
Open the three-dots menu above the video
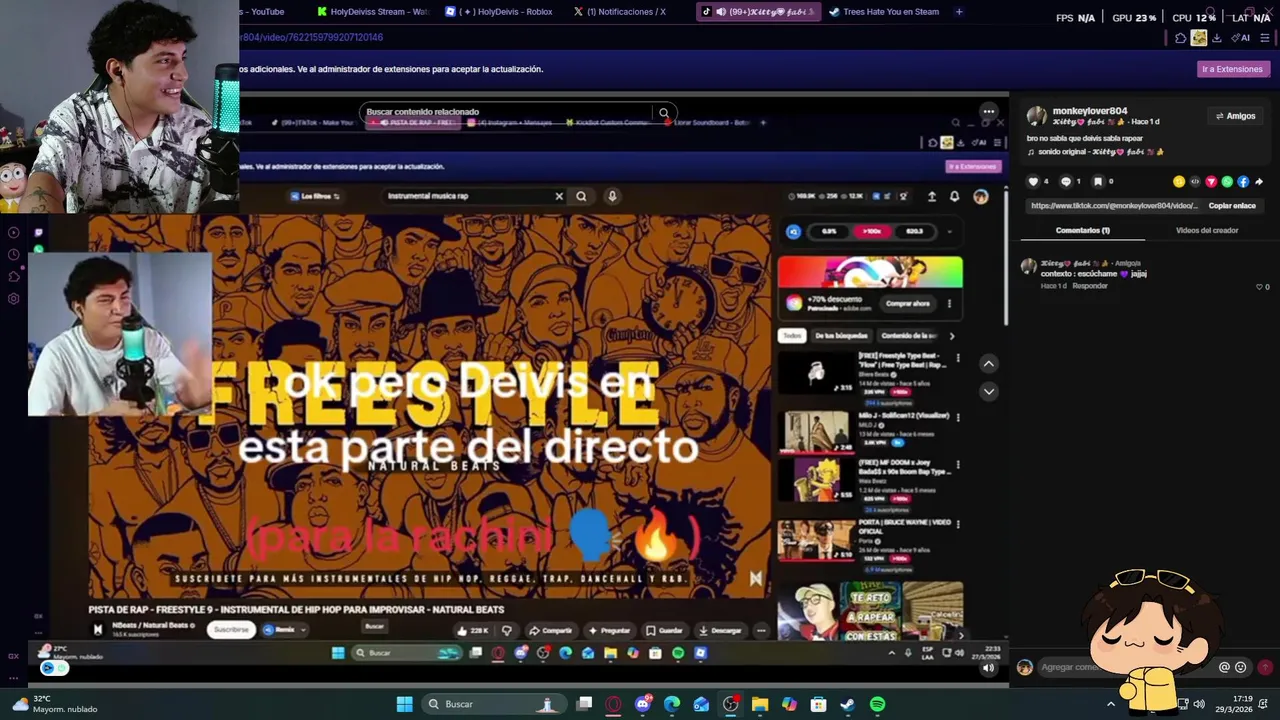coord(988,112)
